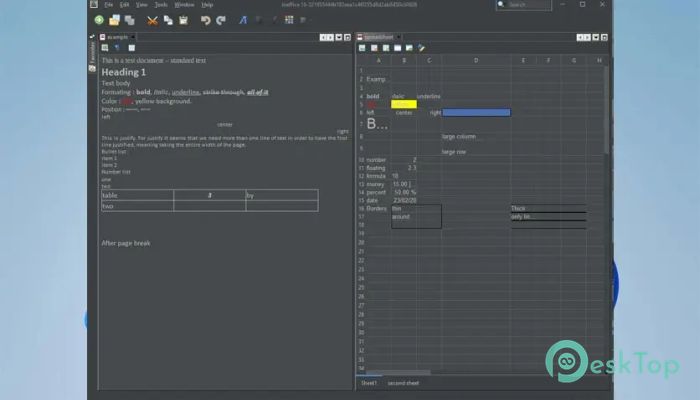Copy using the two-pages toolbar icon
The height and width of the screenshot is (400, 700).
[168, 20]
